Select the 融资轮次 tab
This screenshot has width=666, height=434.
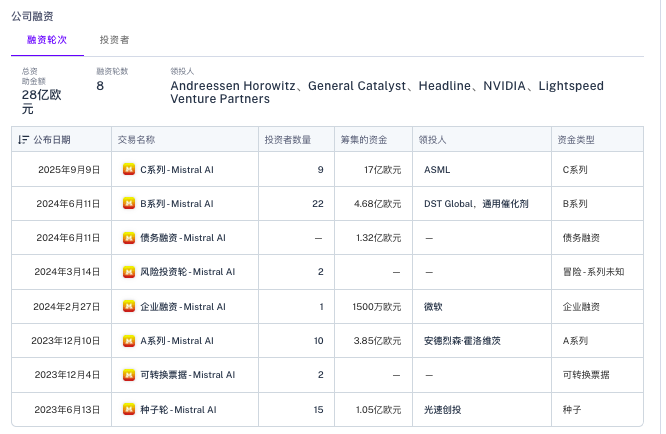(x=47, y=40)
